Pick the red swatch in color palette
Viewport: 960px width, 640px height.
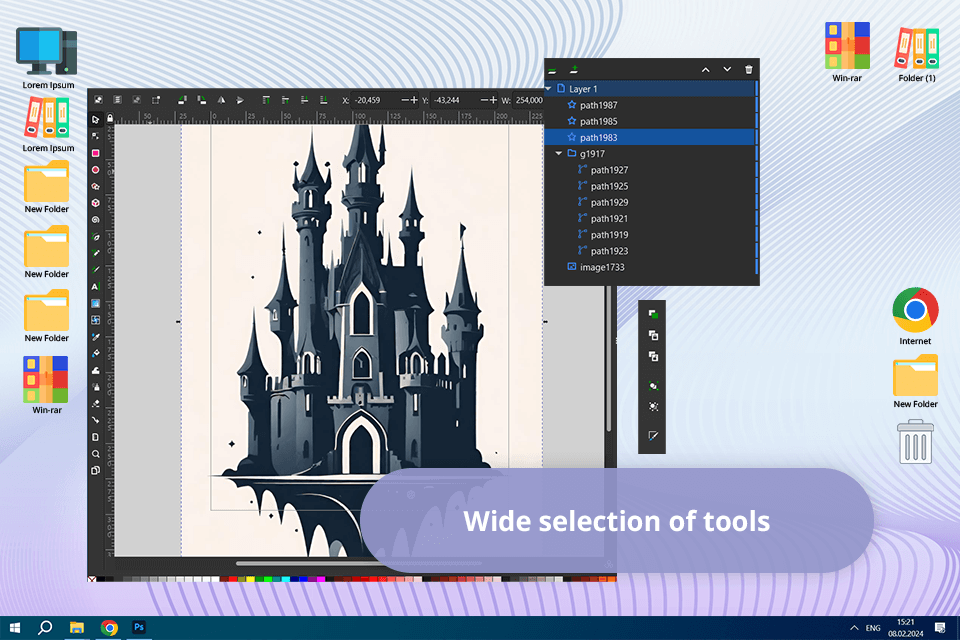pyautogui.click(x=233, y=579)
